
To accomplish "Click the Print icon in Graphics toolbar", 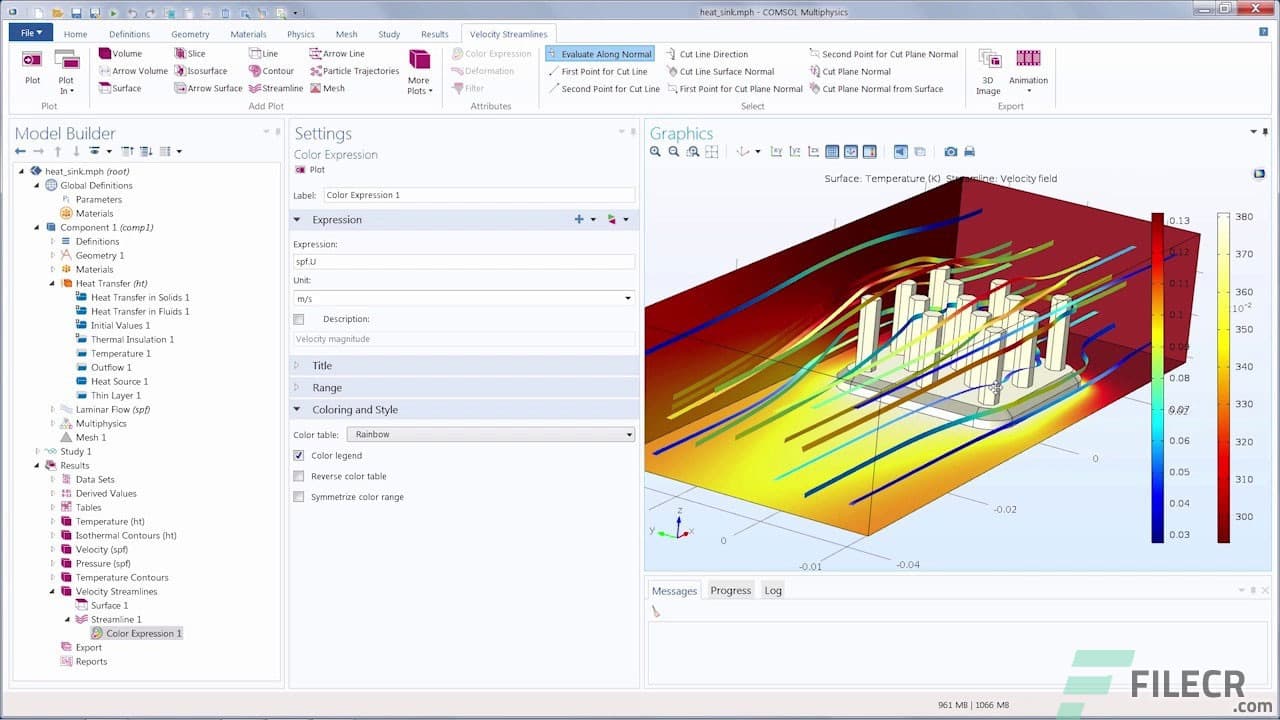I will [x=971, y=151].
